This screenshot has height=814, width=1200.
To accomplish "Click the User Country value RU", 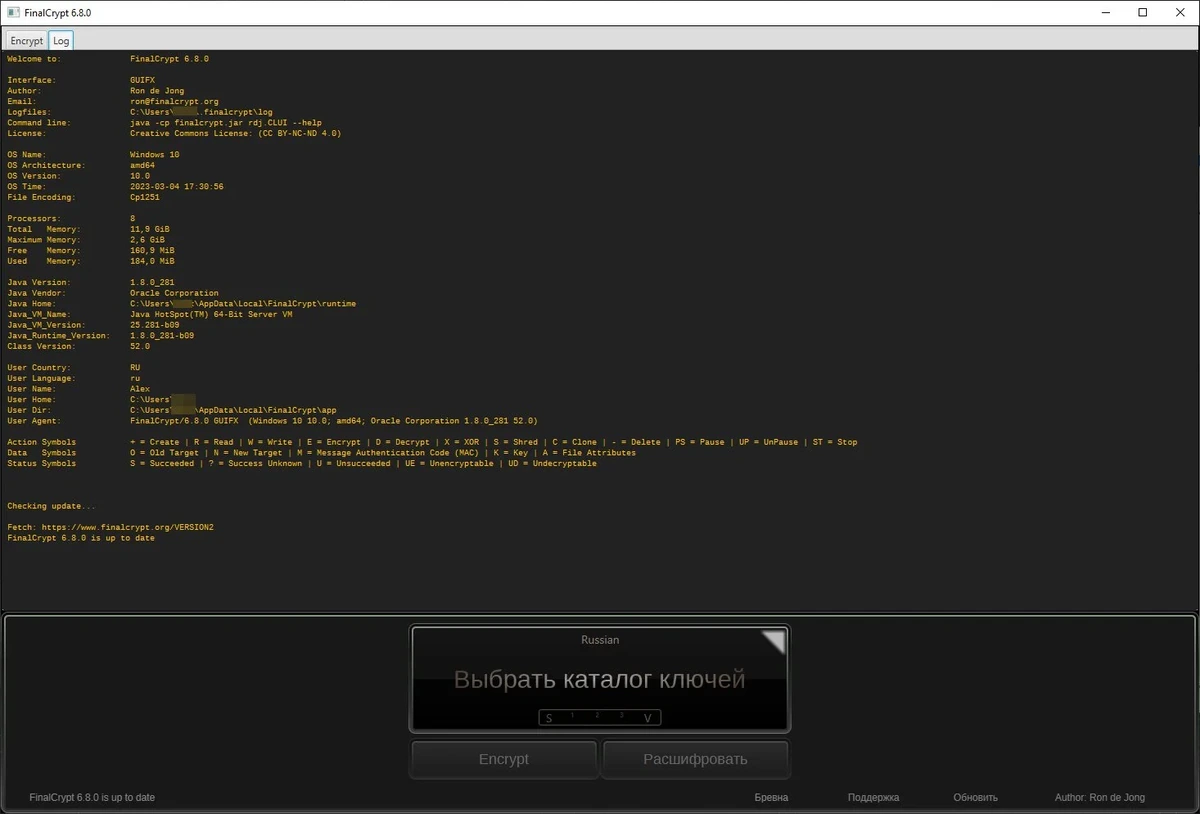I will coord(135,368).
